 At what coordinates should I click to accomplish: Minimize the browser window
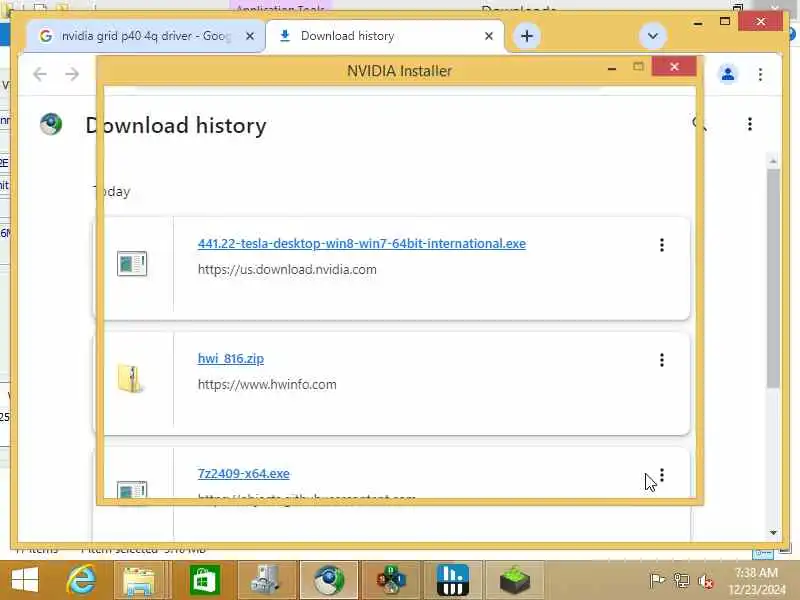[x=698, y=23]
